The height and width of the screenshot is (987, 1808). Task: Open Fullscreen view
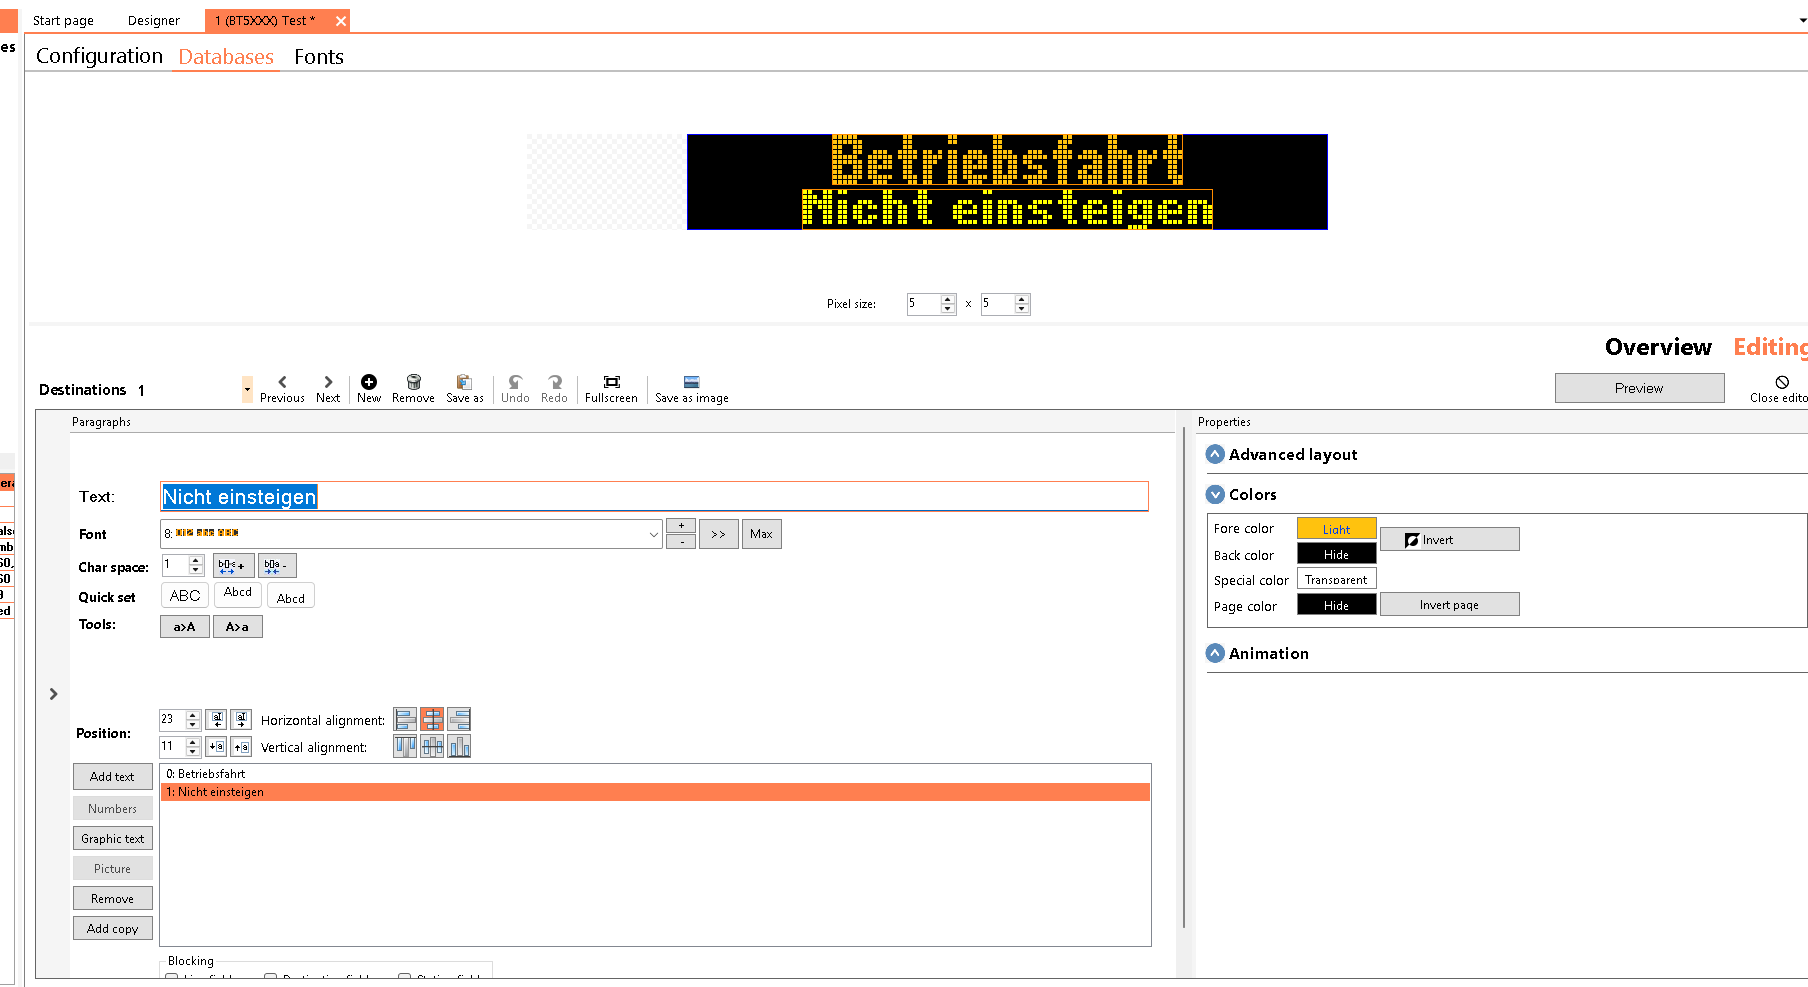point(611,389)
